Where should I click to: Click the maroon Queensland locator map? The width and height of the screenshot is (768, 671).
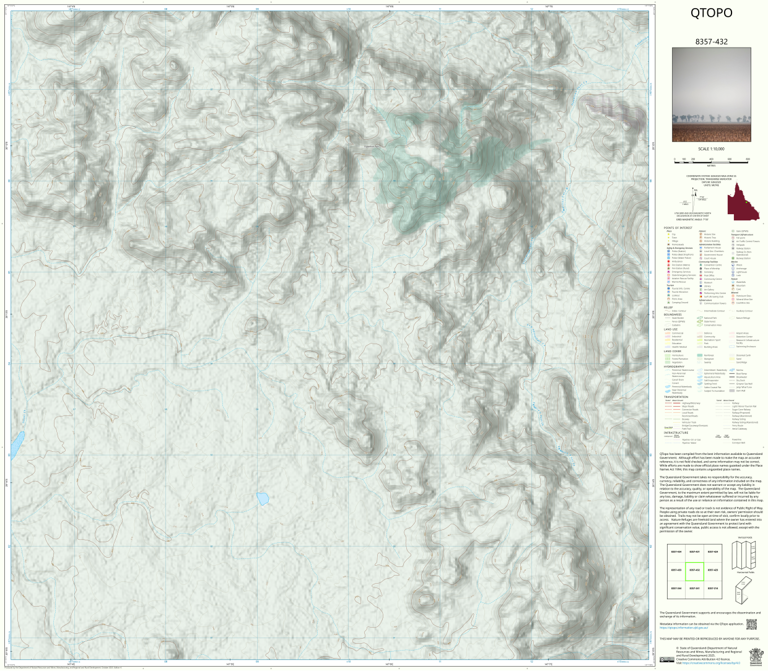pos(743,202)
